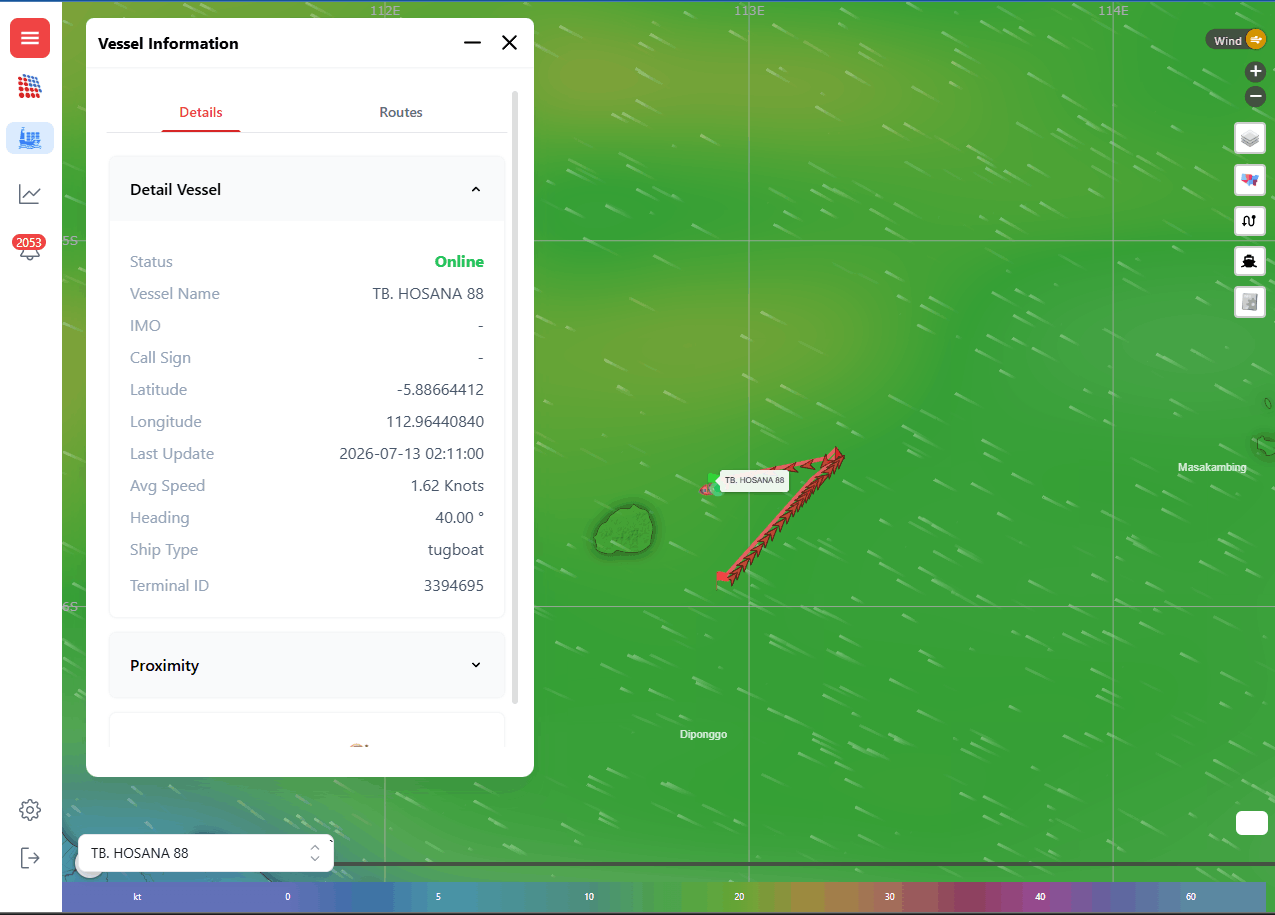Click the Avg Speed value 1.62 Knots

(447, 485)
